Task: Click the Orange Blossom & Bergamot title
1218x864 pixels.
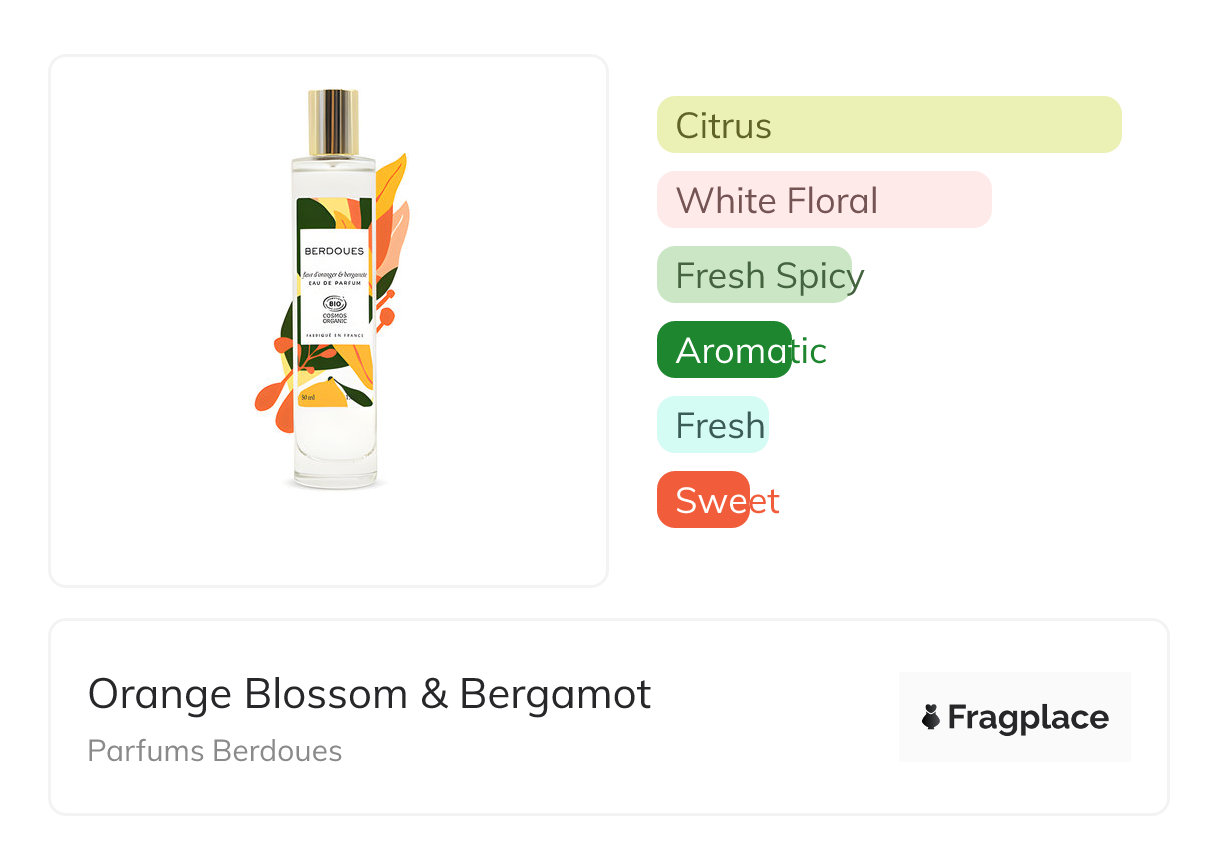Action: (x=369, y=694)
